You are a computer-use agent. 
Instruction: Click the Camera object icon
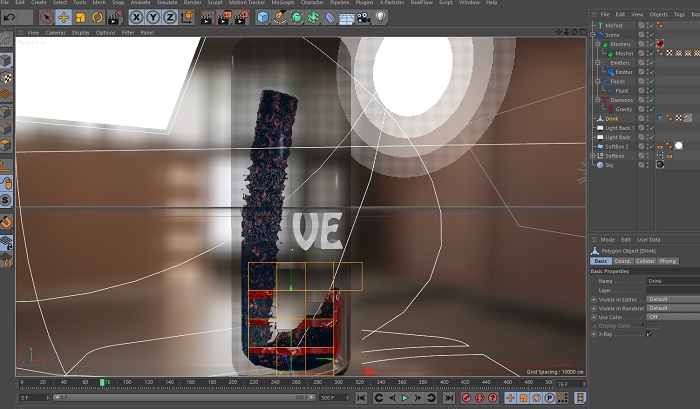point(363,18)
